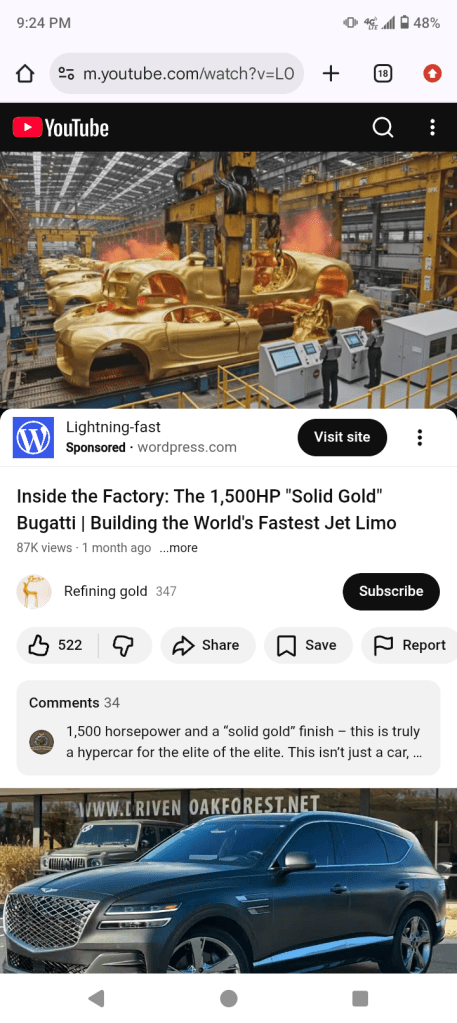Open the YouTube header three-dot menu
457x1023 pixels.
[432, 127]
